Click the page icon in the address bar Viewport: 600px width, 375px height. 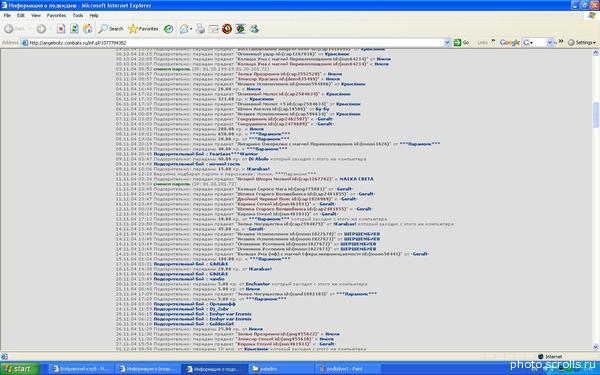point(25,43)
